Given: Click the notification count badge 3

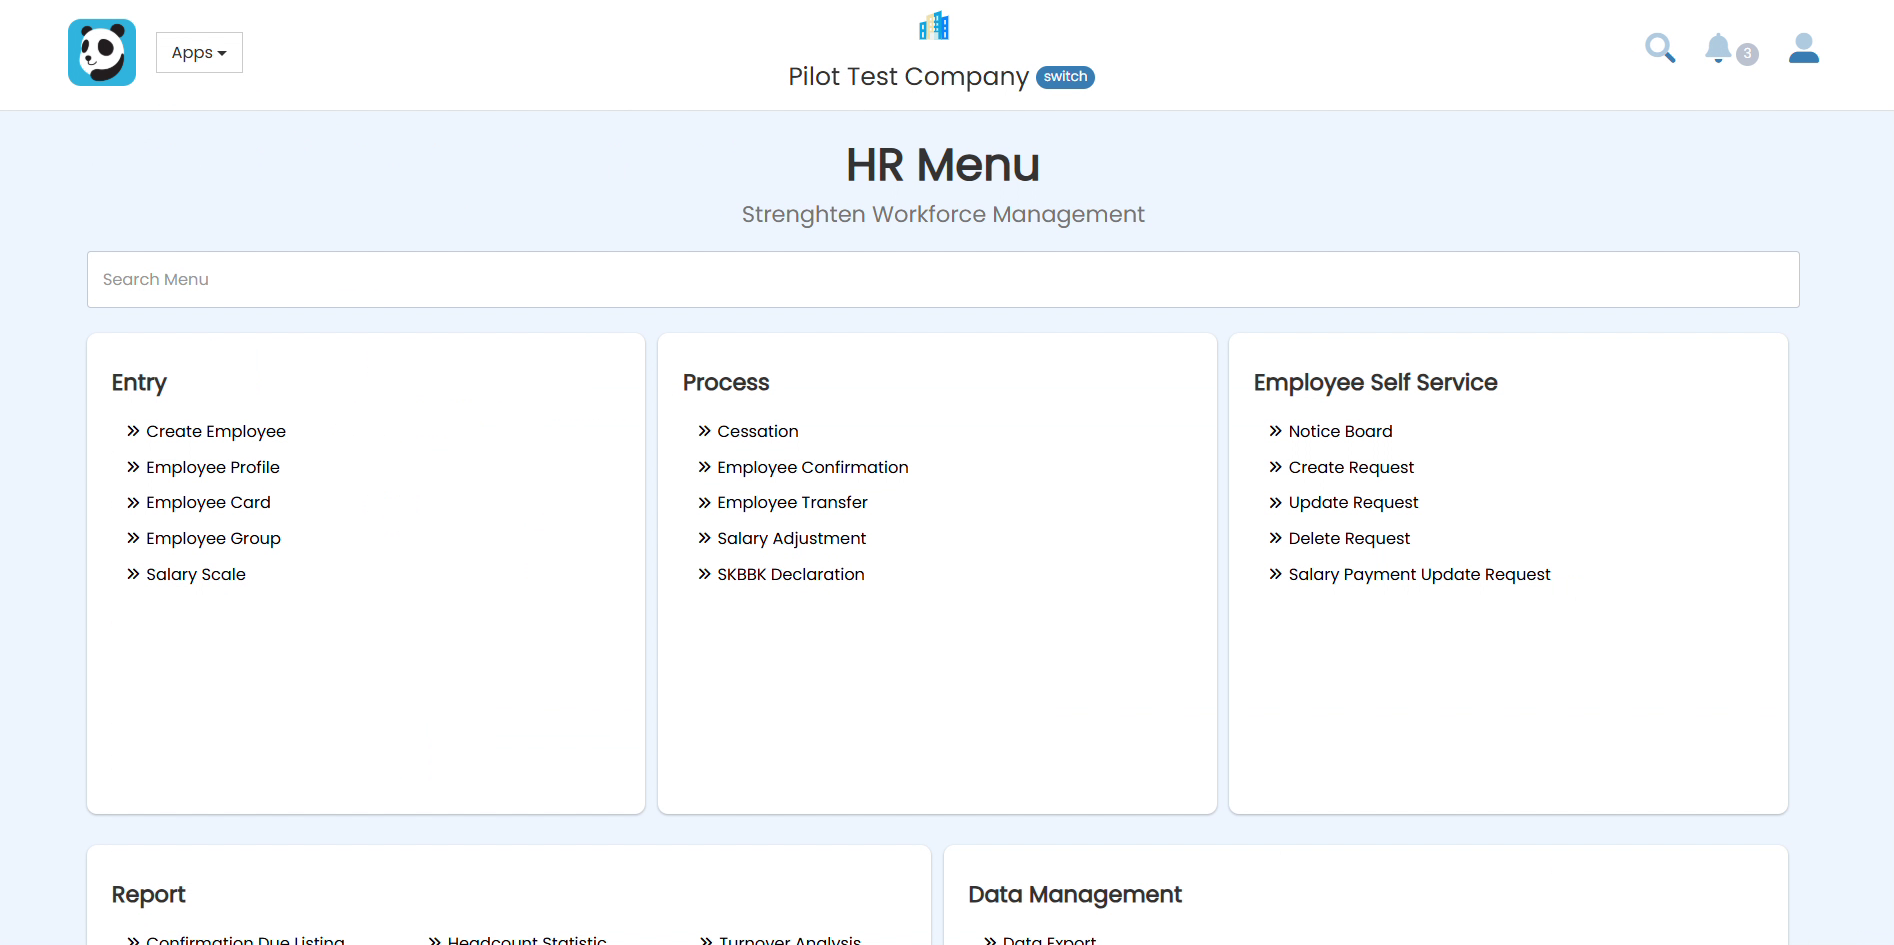Looking at the screenshot, I should pos(1747,54).
